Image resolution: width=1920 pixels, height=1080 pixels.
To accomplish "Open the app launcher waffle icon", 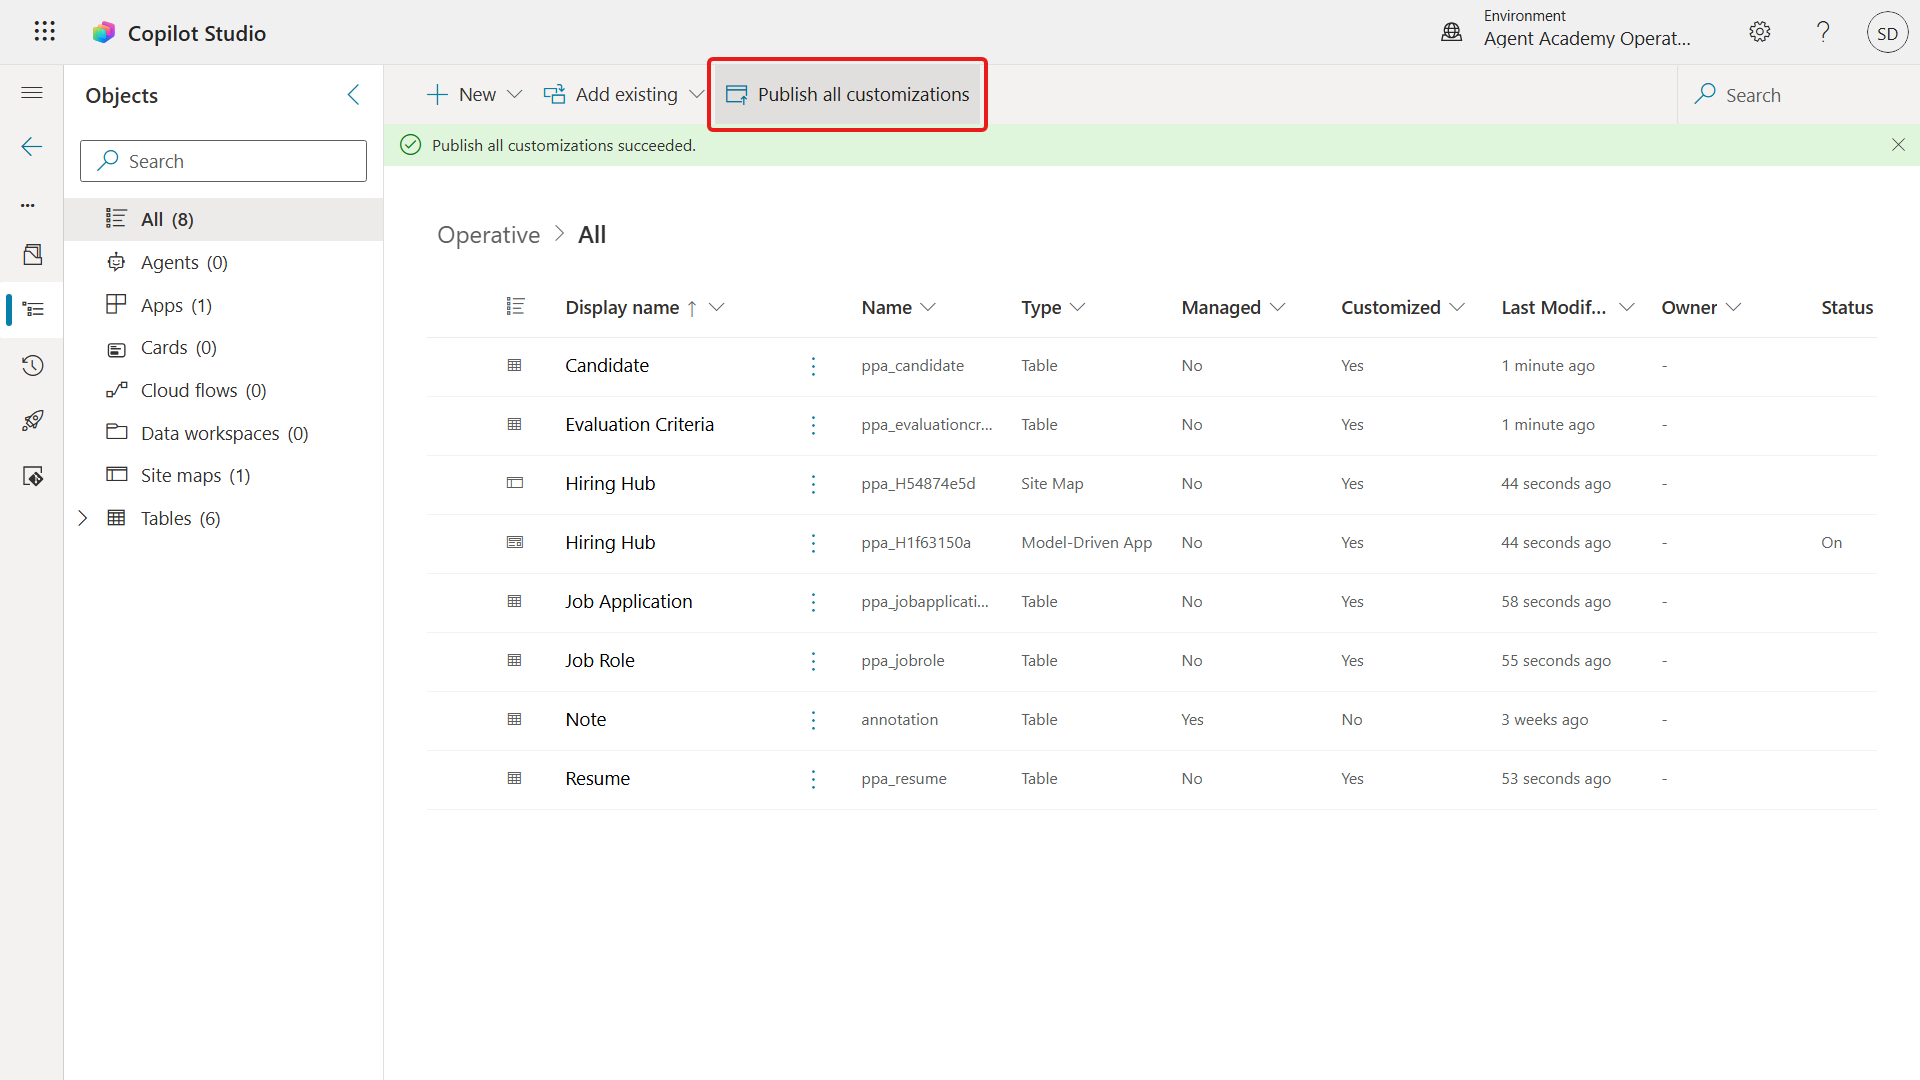I will pos(44,32).
